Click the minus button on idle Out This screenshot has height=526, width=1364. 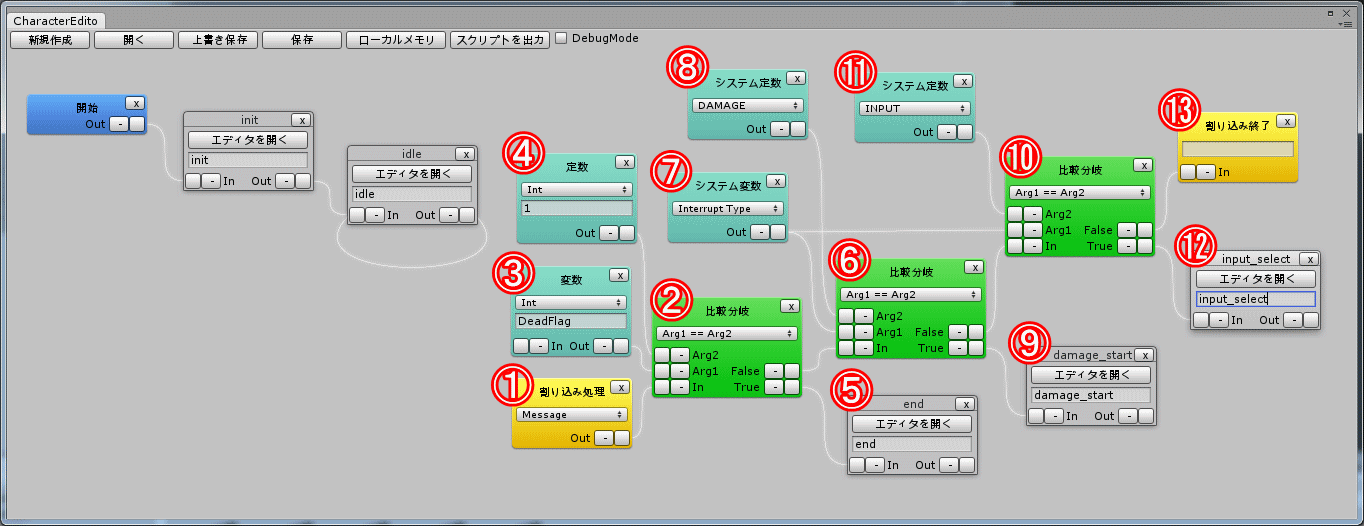[448, 215]
